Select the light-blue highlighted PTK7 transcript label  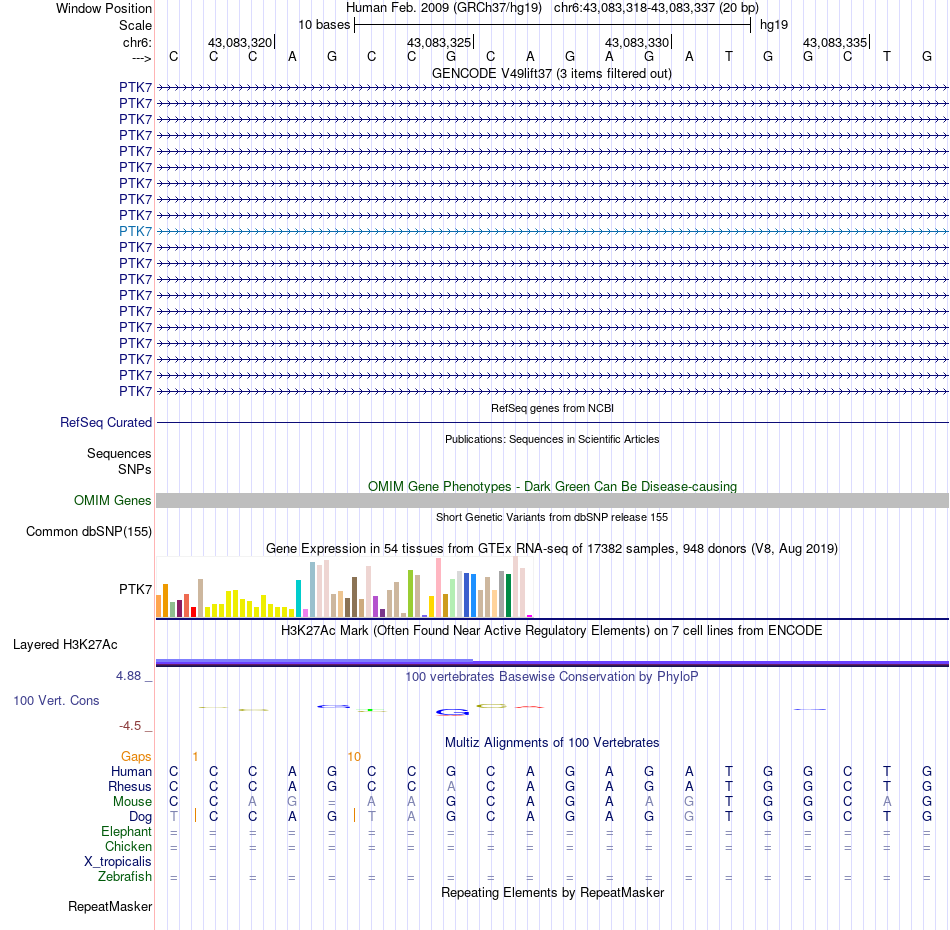click(135, 231)
